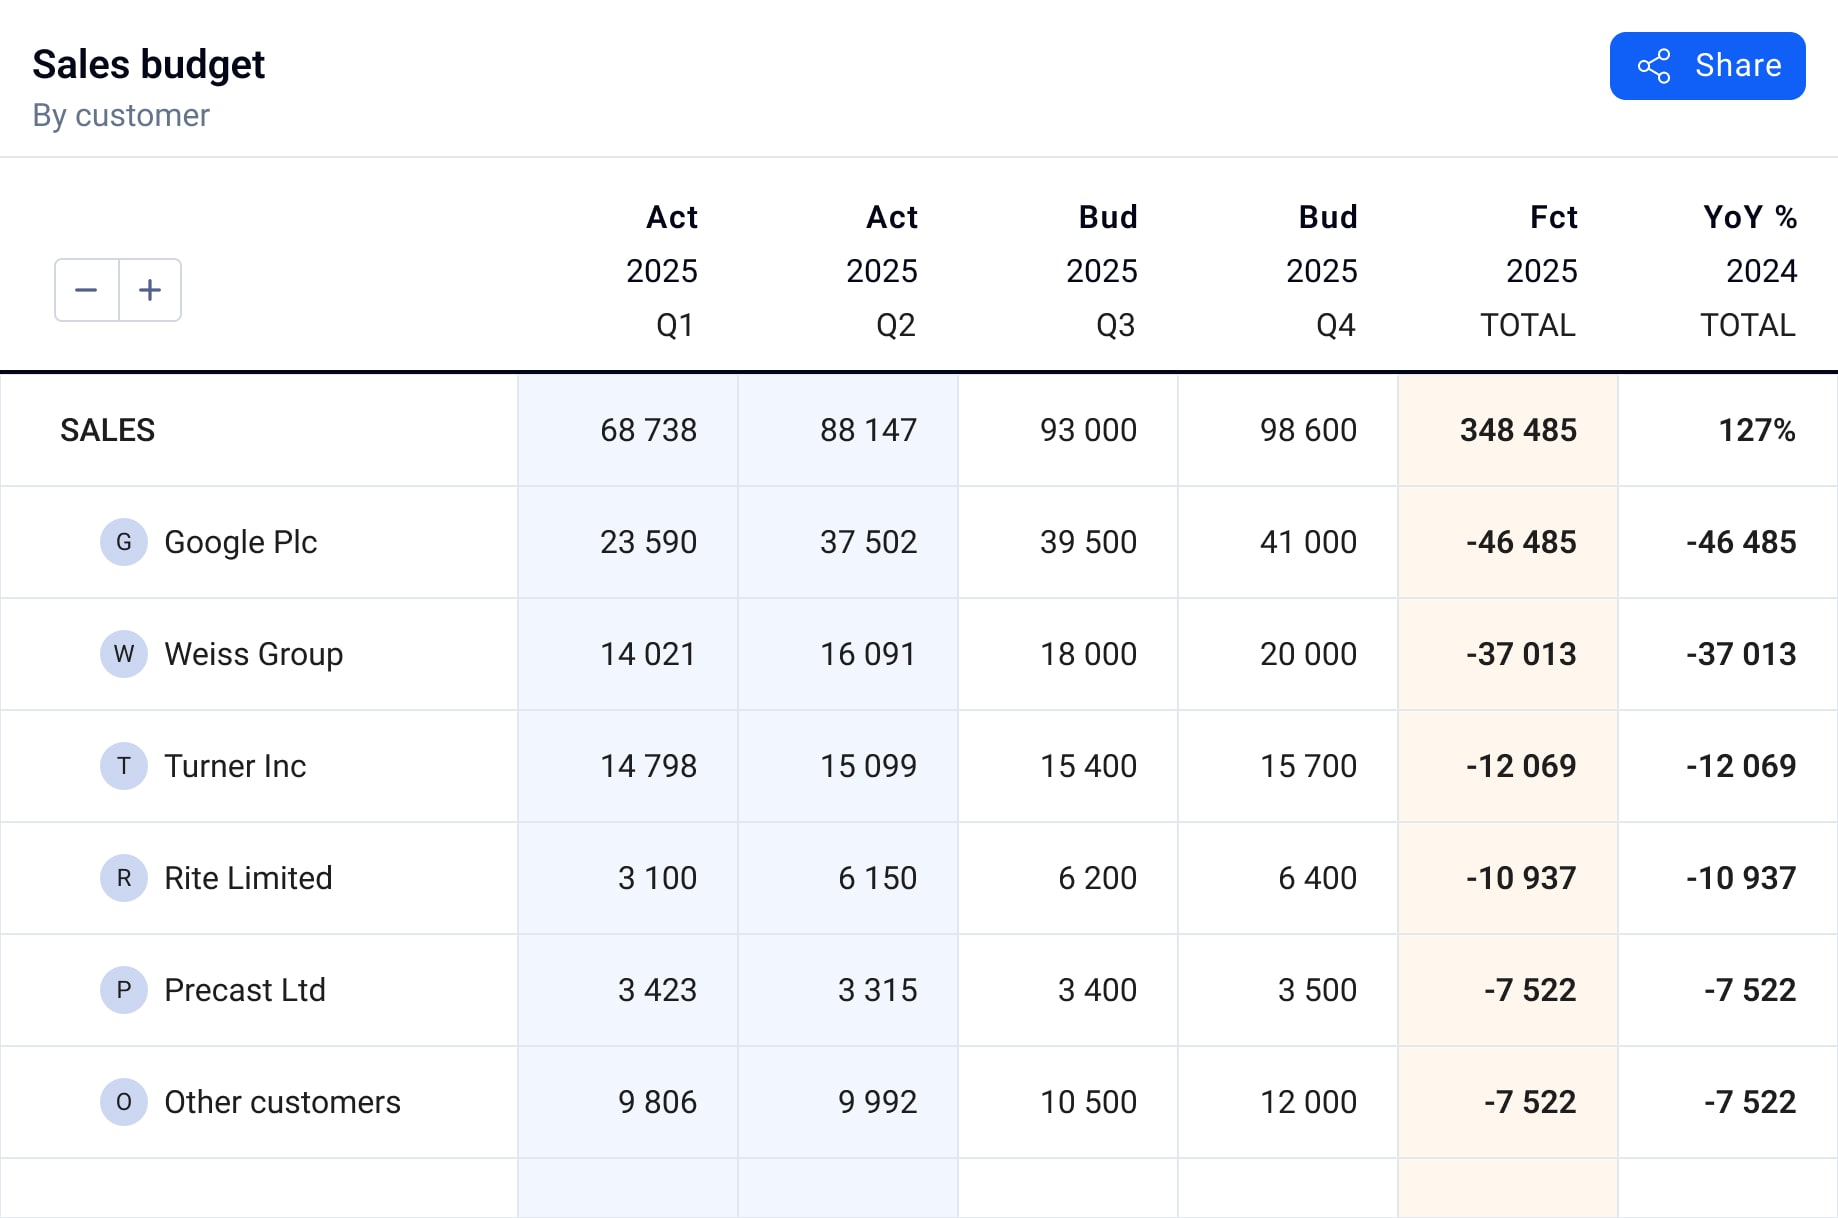Click the share icon inside Share button
The image size is (1838, 1218).
1654,66
